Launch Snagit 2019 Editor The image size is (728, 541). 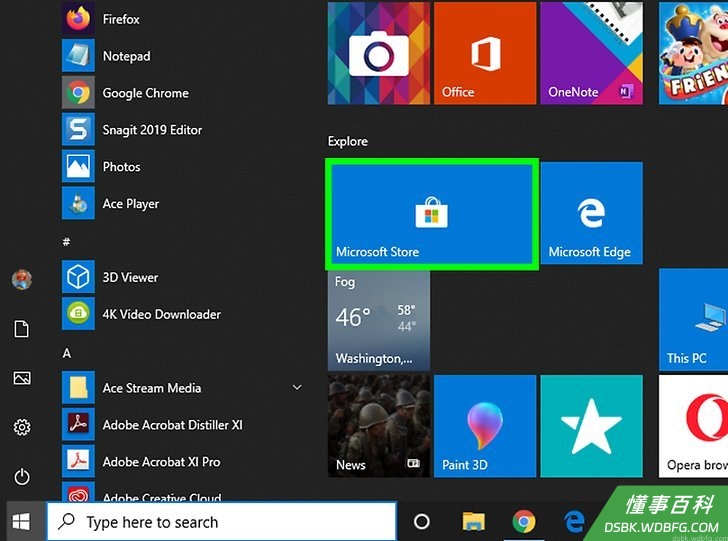click(152, 130)
